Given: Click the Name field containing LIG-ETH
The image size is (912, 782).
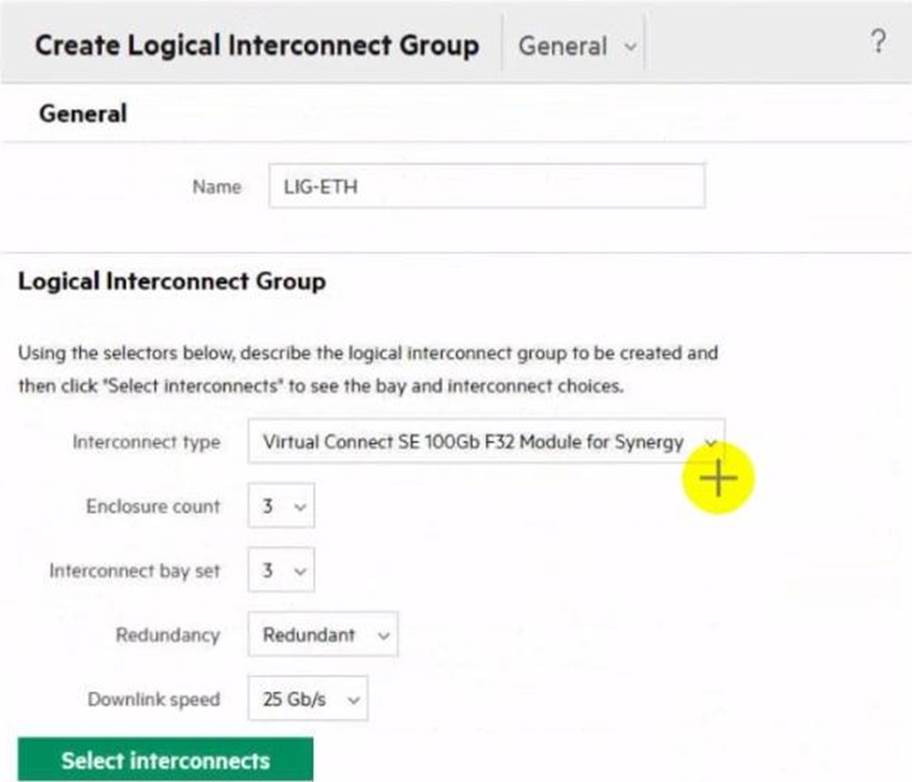Looking at the screenshot, I should [486, 187].
